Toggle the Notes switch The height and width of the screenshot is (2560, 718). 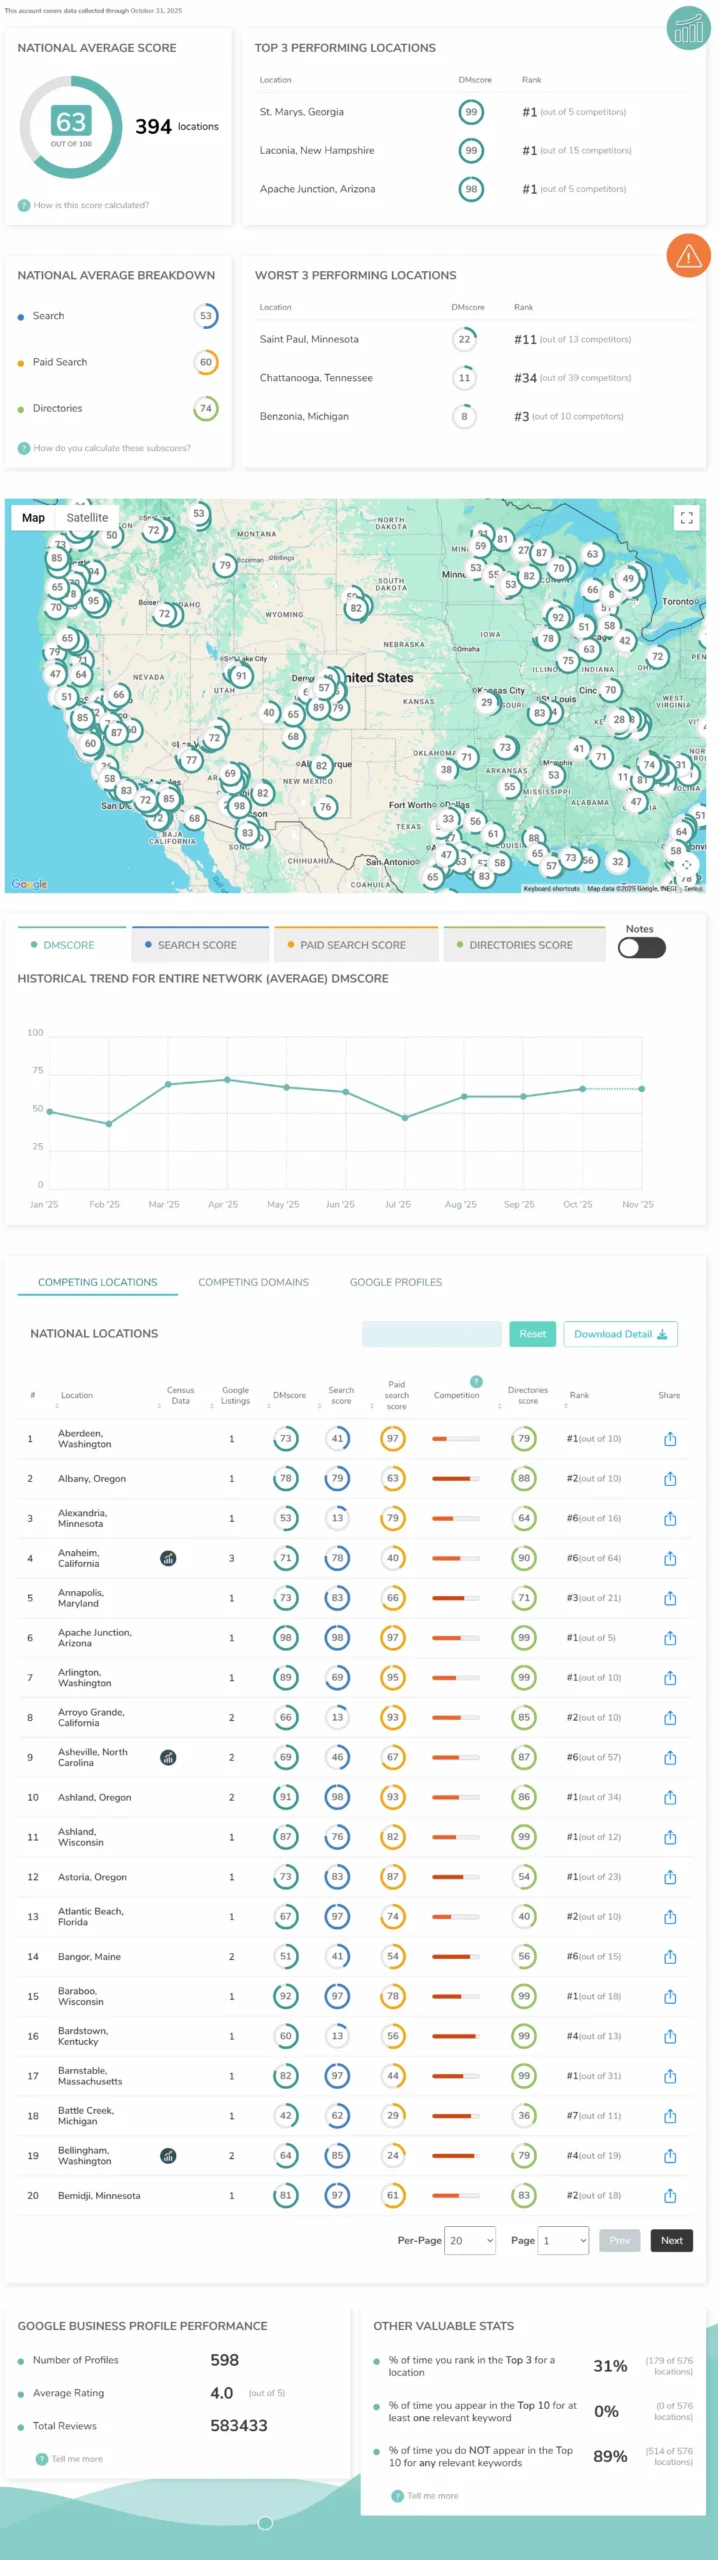point(641,948)
